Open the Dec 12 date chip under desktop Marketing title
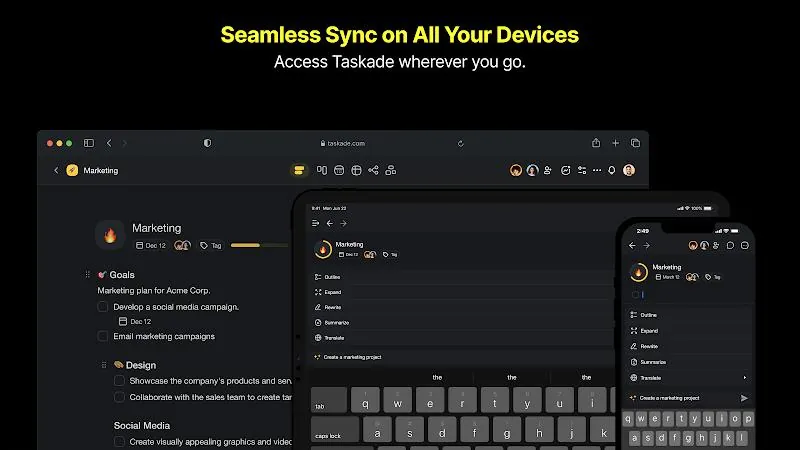Image resolution: width=800 pixels, height=450 pixels. [151, 245]
